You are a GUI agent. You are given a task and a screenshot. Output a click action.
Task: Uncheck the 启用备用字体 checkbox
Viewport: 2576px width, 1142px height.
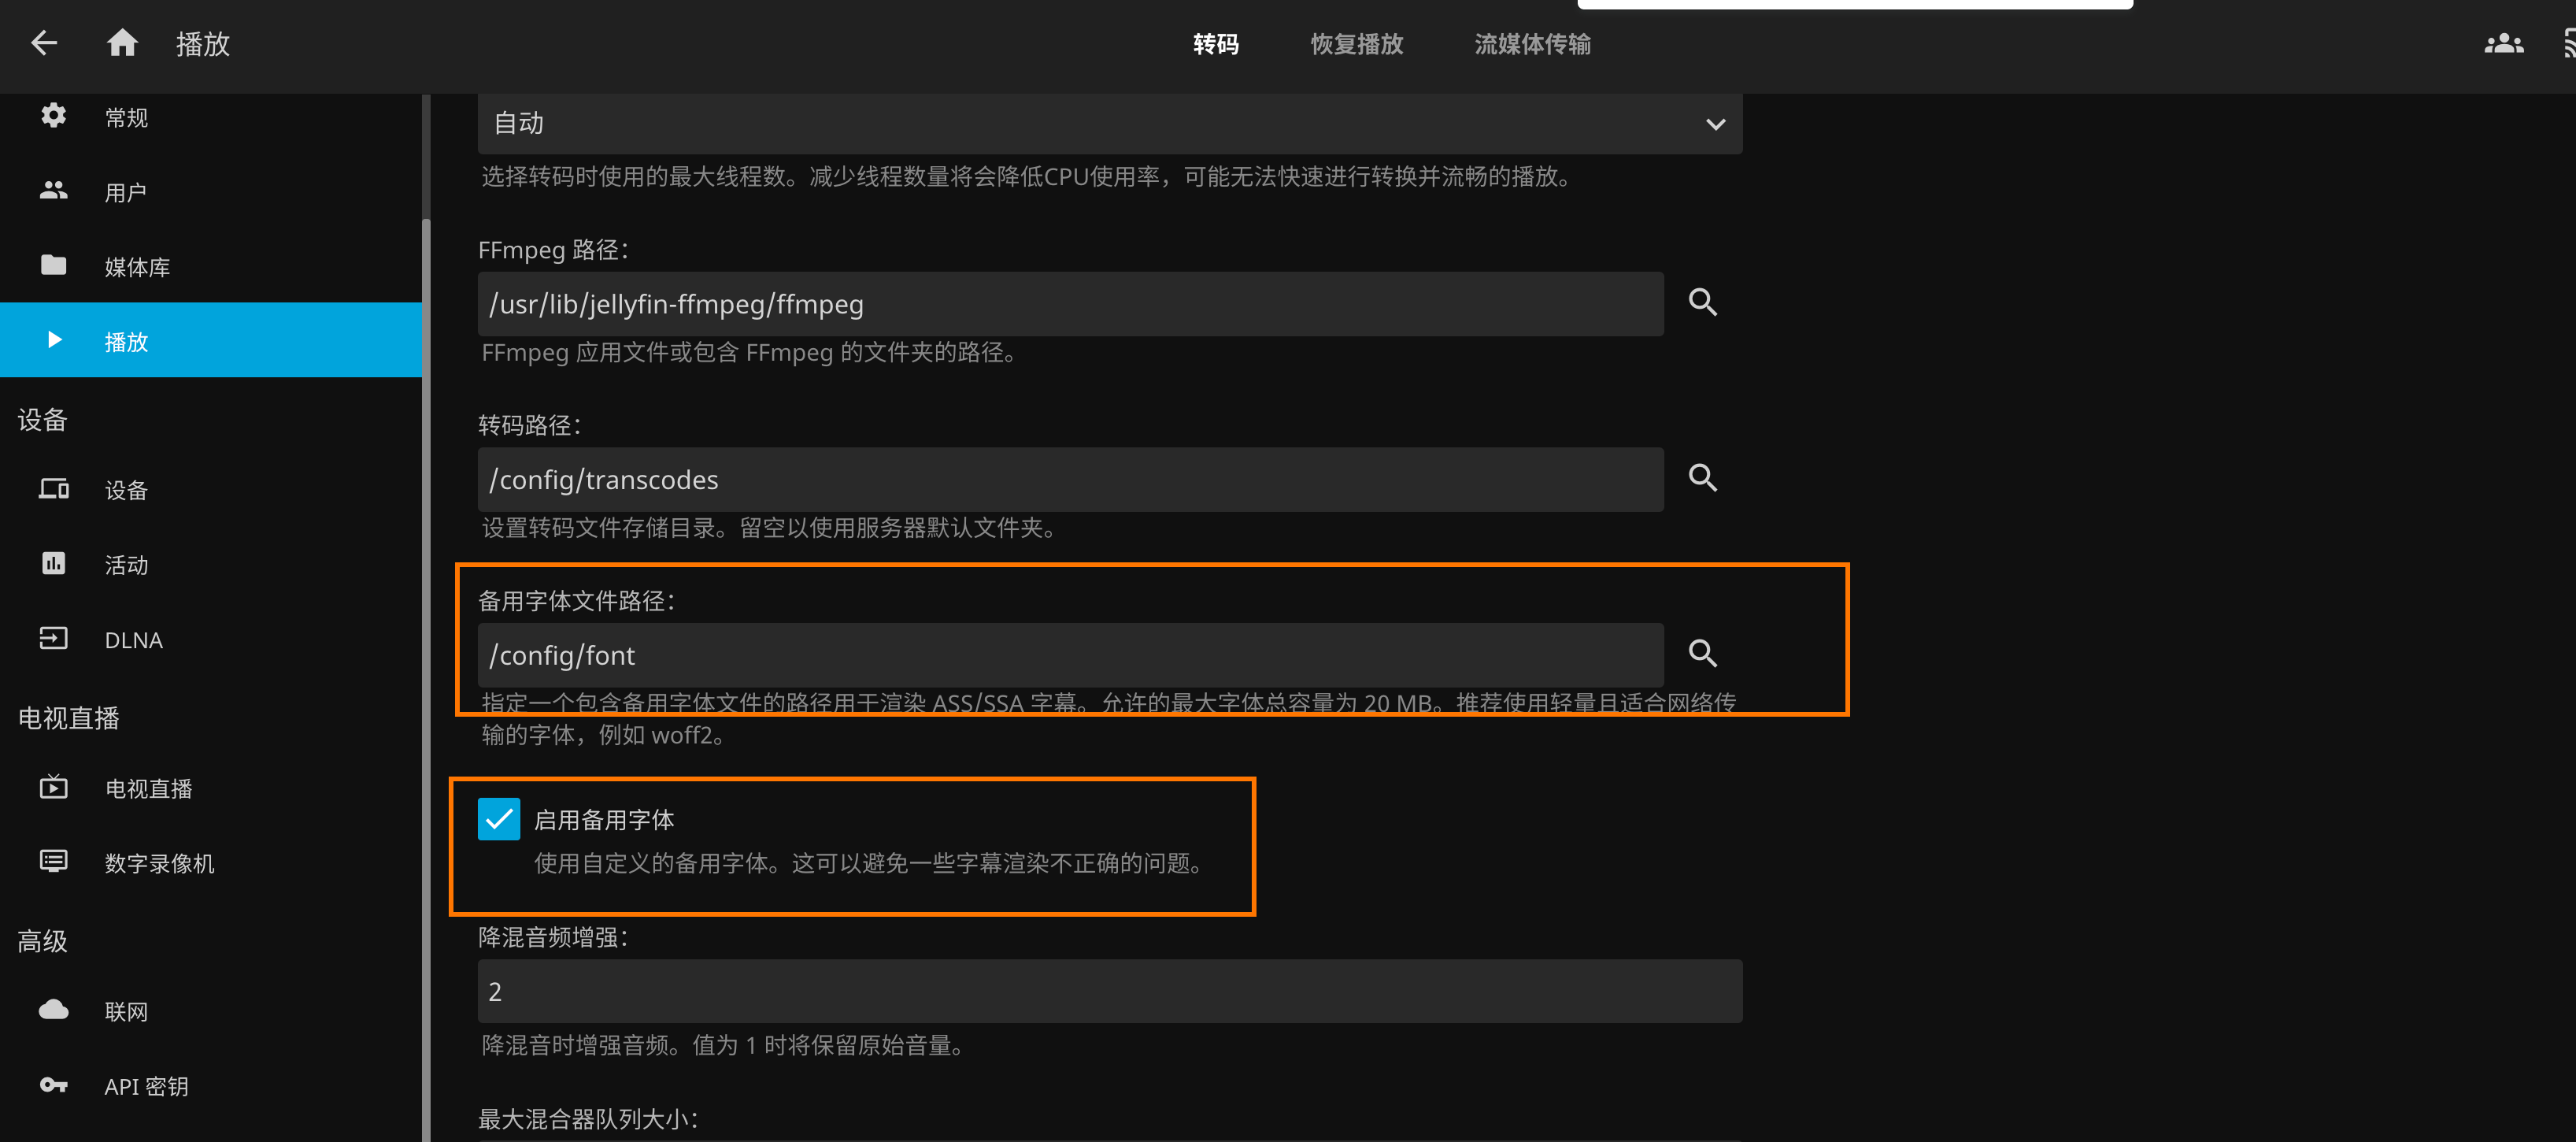coord(498,819)
